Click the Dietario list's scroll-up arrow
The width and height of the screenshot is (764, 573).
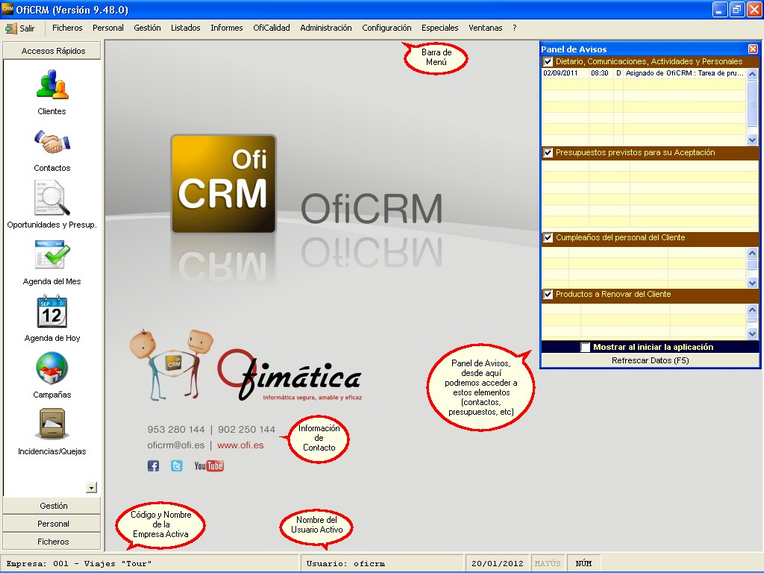pyautogui.click(x=752, y=74)
